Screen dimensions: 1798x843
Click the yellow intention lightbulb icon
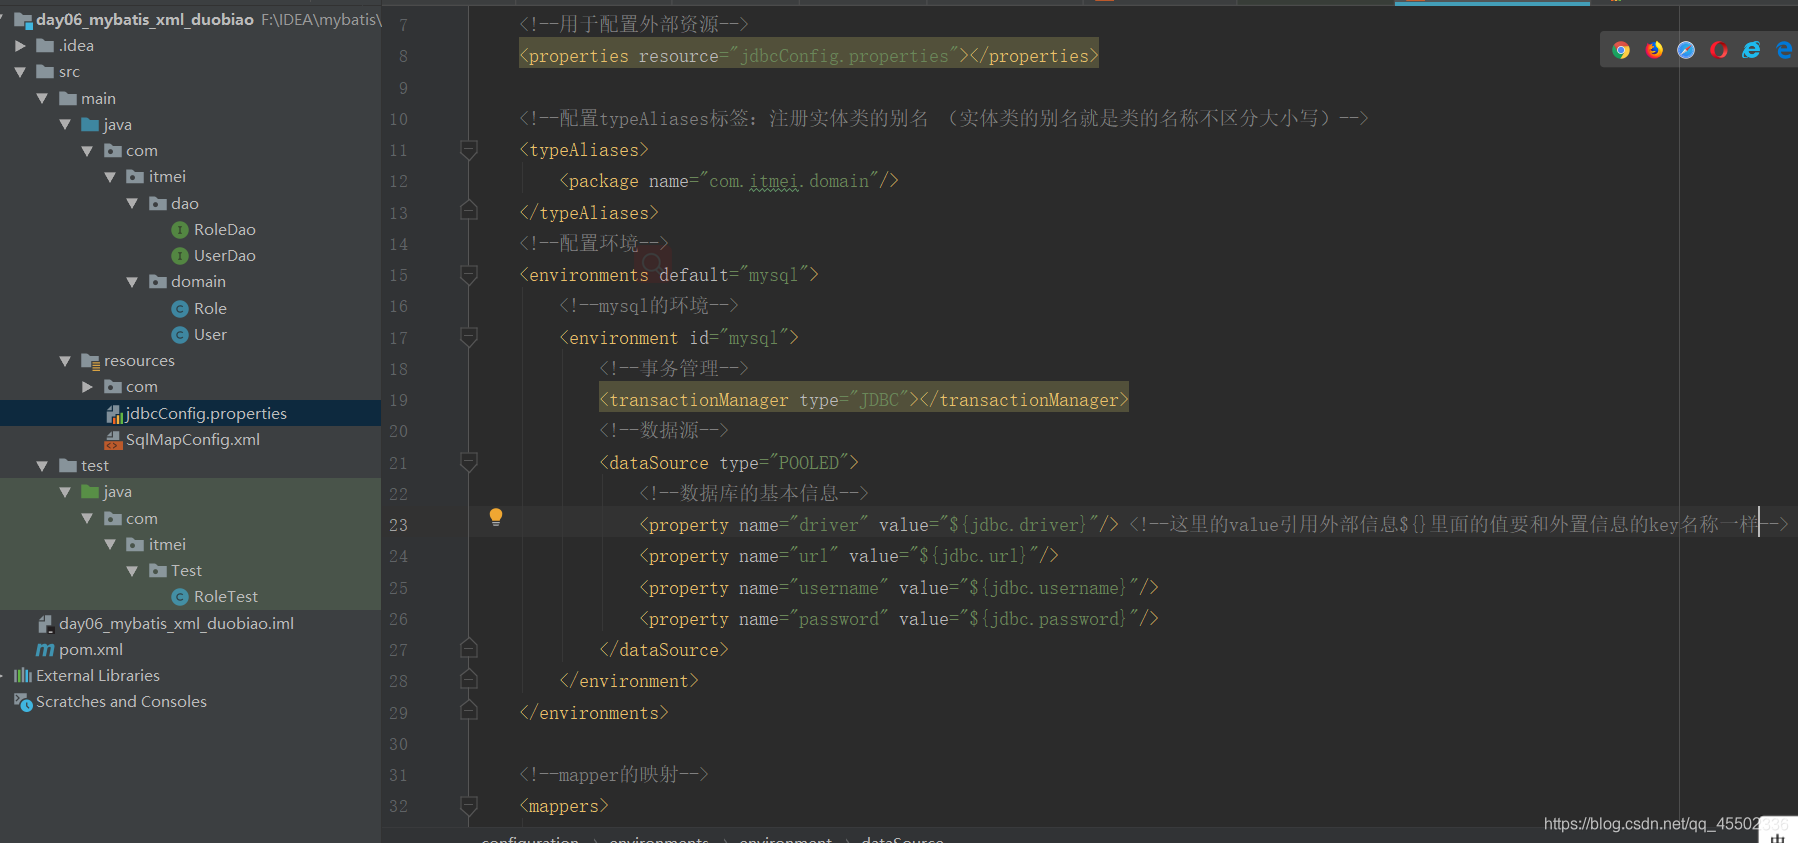[x=495, y=517]
